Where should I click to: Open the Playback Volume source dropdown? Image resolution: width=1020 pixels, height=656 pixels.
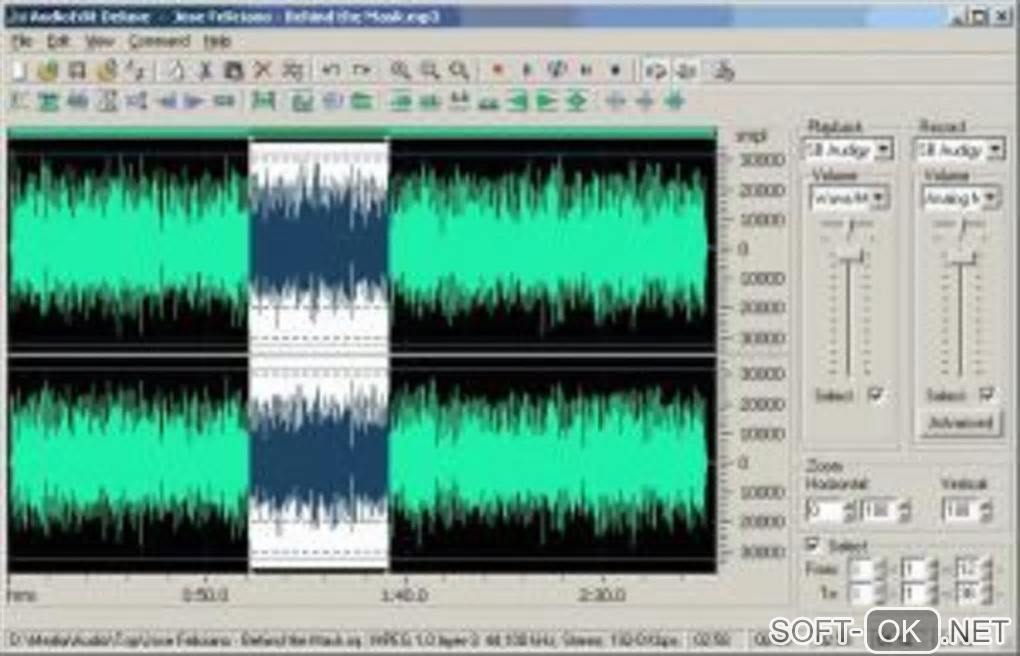coord(848,197)
